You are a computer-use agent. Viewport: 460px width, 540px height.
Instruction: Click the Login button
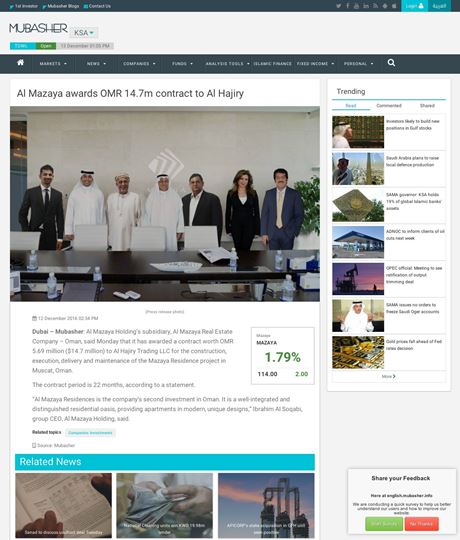click(414, 6)
